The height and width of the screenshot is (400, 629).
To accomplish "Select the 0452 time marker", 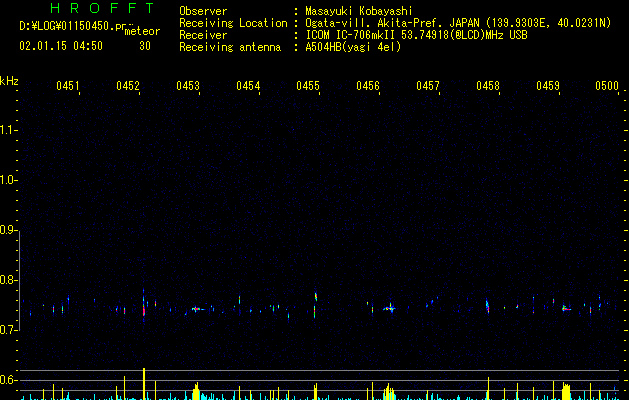I will 128,86.
